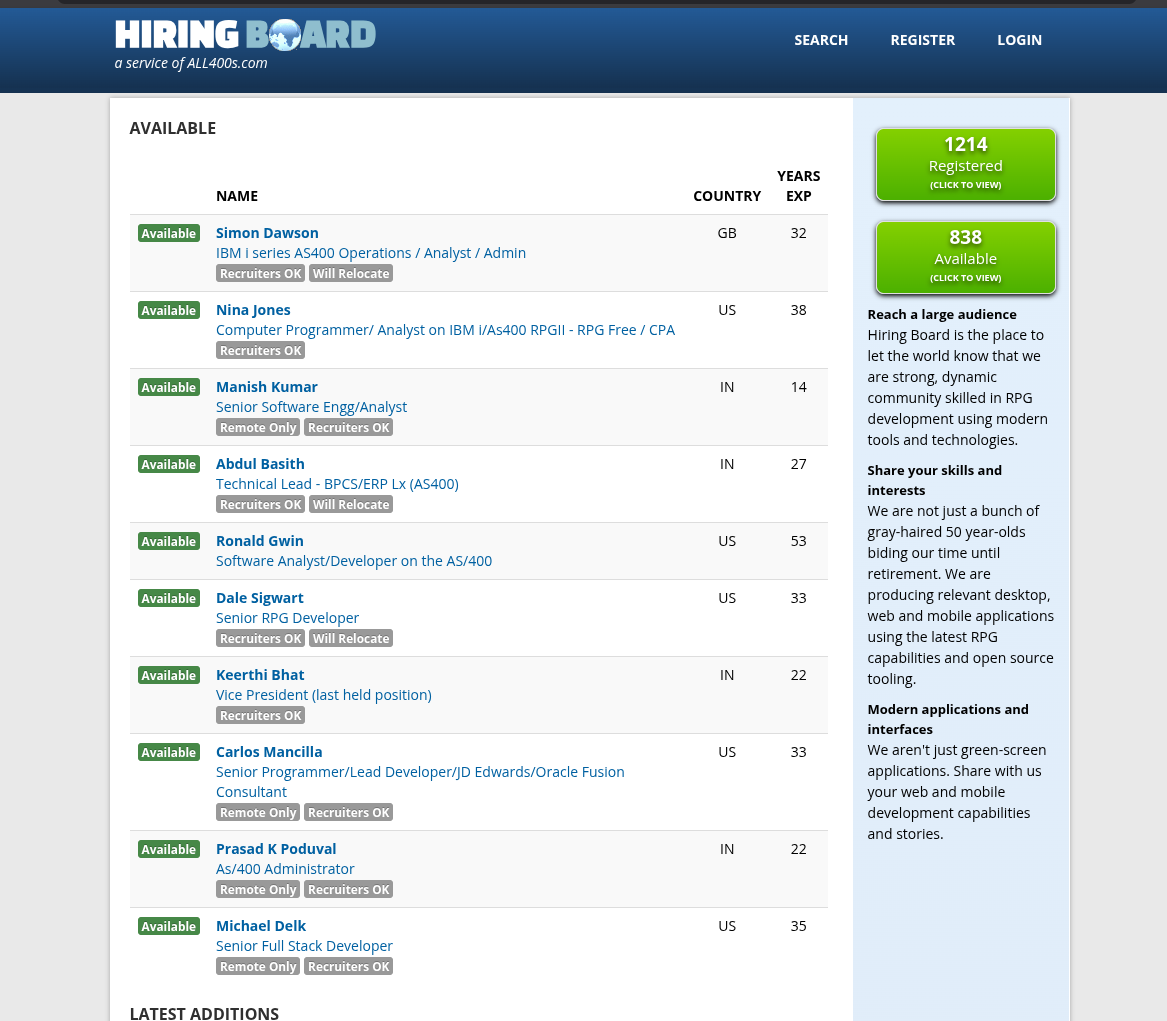Open Prasad K Poduval's profile
The width and height of the screenshot is (1167, 1021).
point(276,849)
